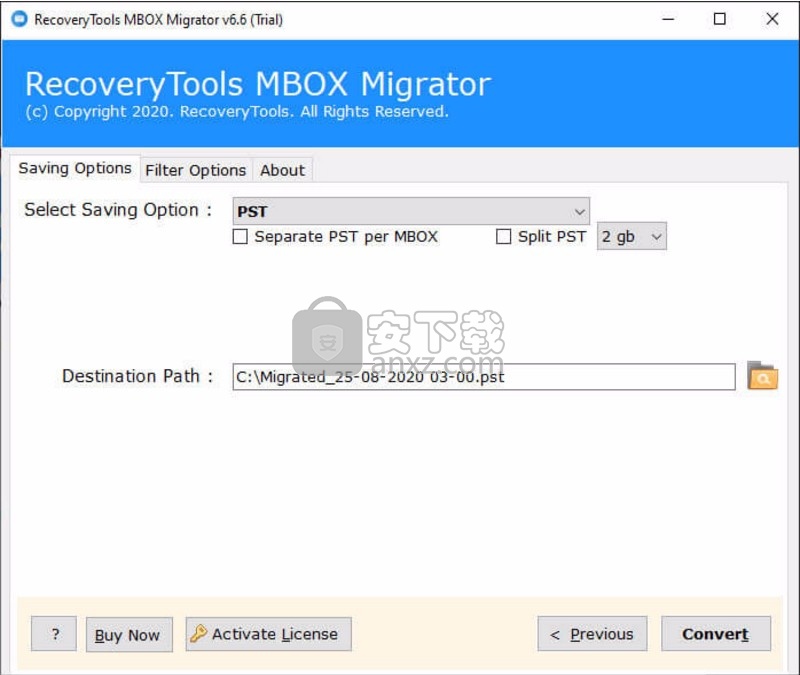Switch to the Filter Options tab
Viewport: 800px width, 675px height.
click(195, 170)
